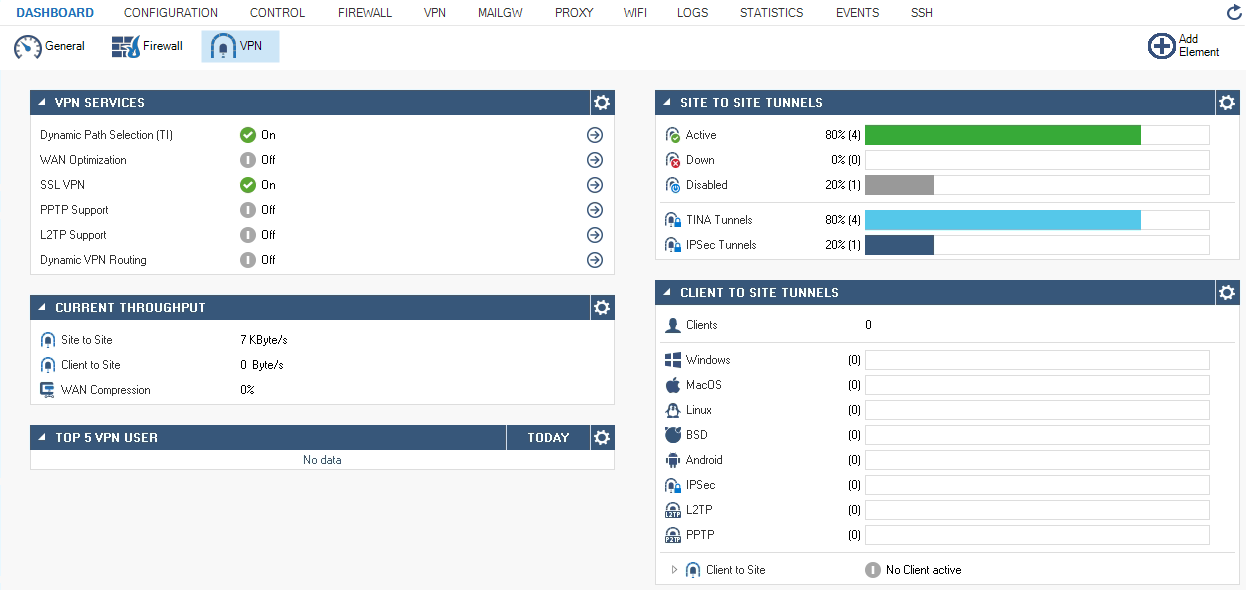Click the Clients person icon
Image resolution: width=1246 pixels, height=590 pixels.
point(673,325)
